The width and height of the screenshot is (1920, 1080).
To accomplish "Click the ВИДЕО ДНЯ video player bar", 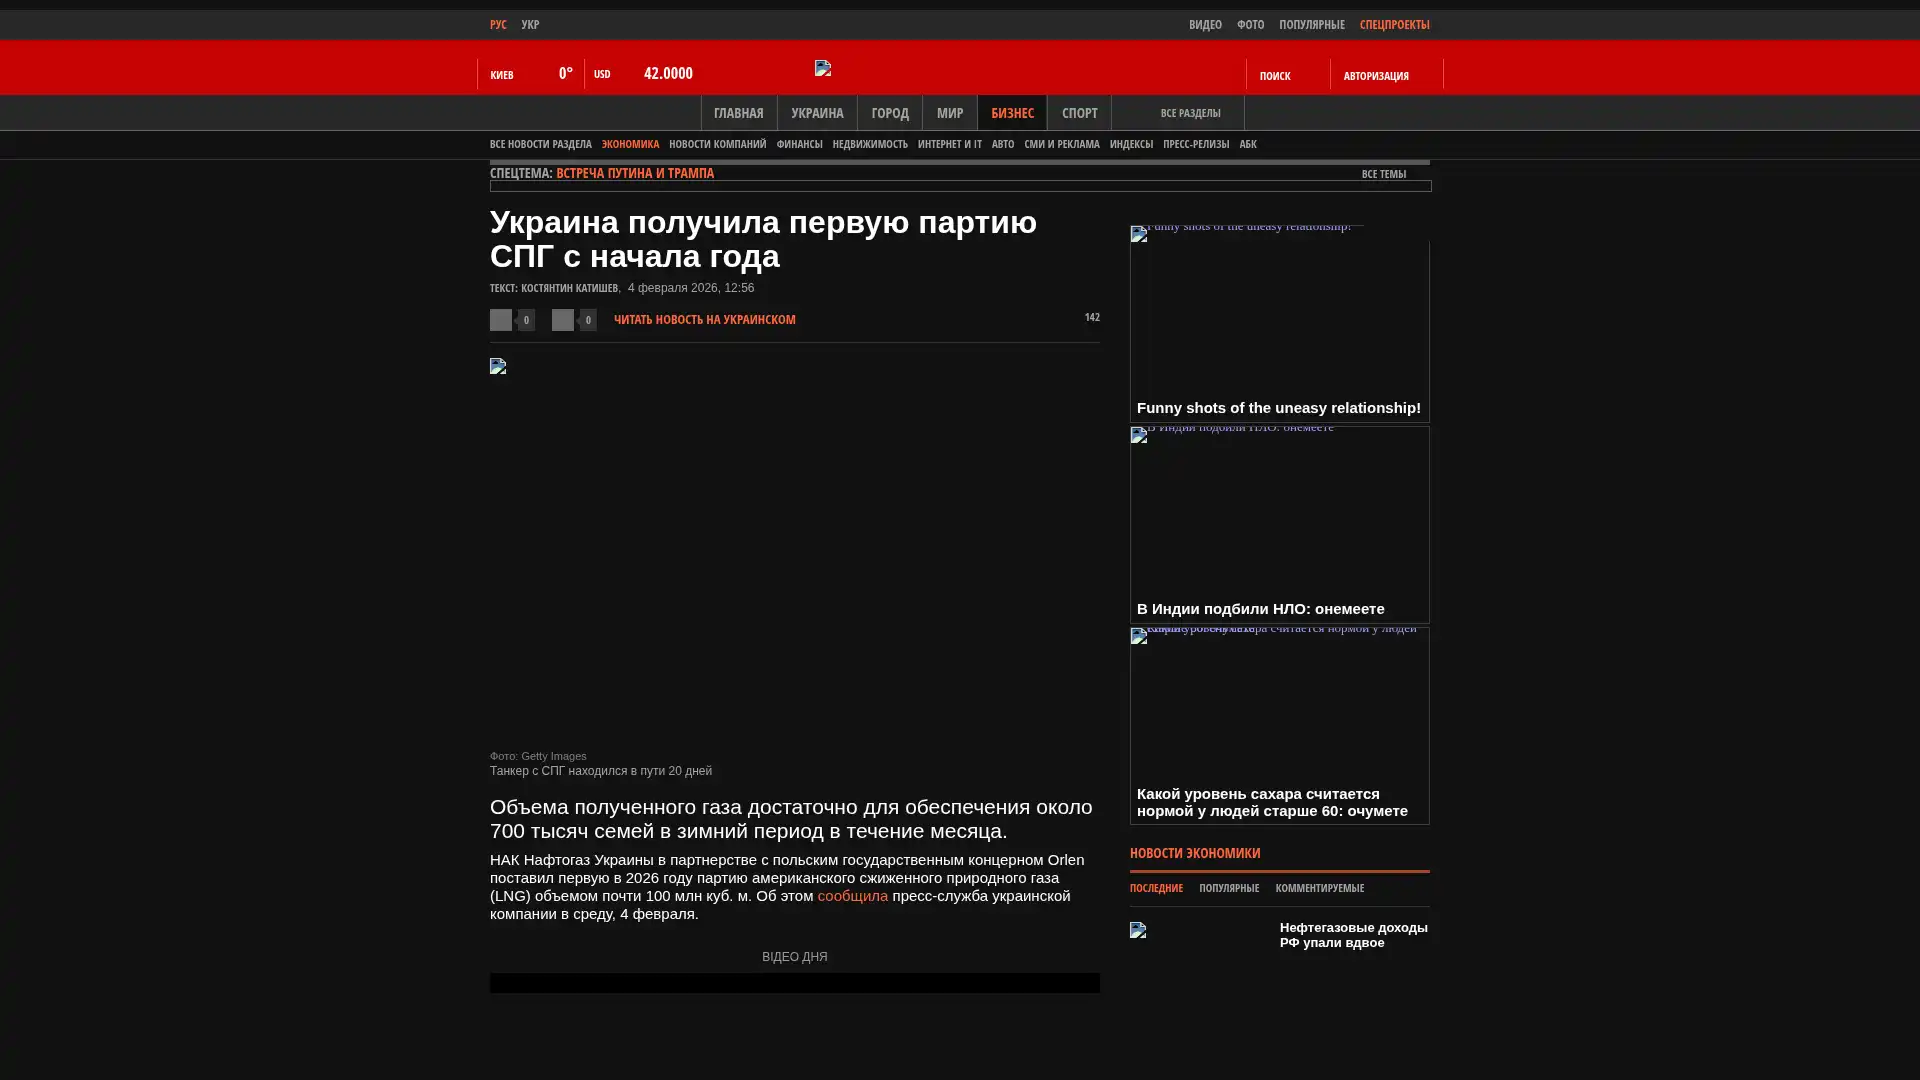I will 794,983.
